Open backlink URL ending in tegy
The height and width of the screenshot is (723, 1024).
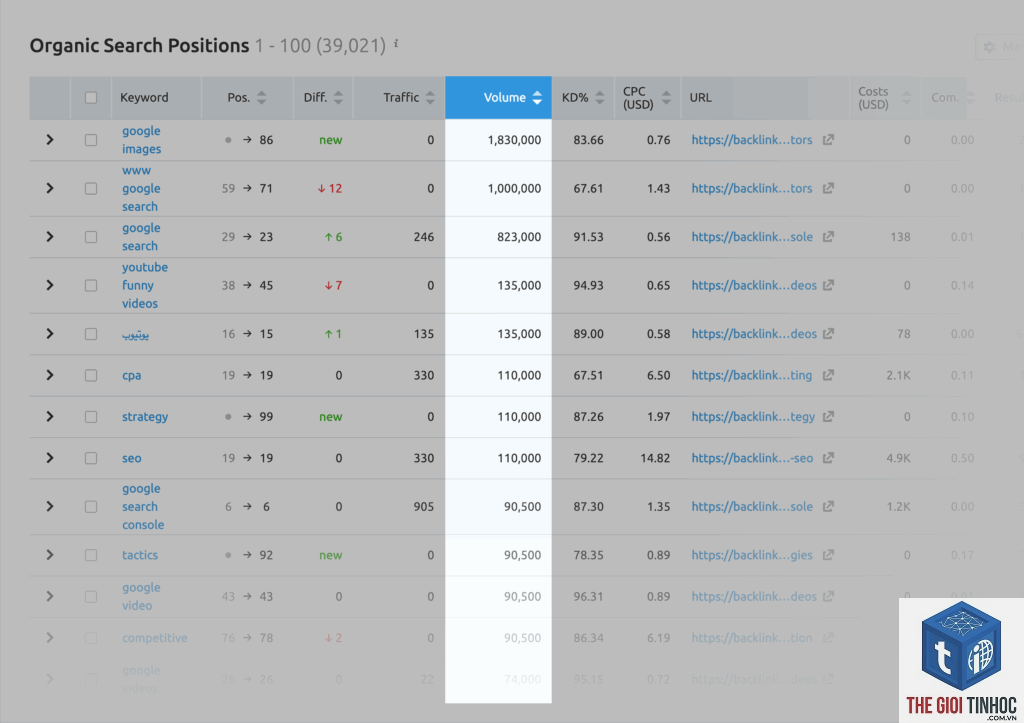click(x=753, y=417)
